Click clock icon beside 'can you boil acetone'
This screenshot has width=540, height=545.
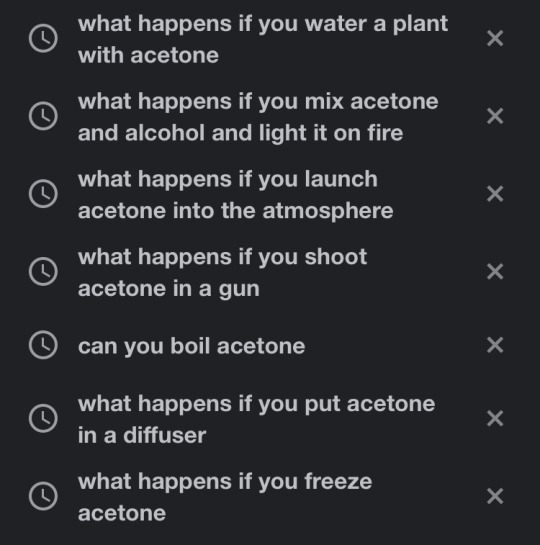[43, 345]
